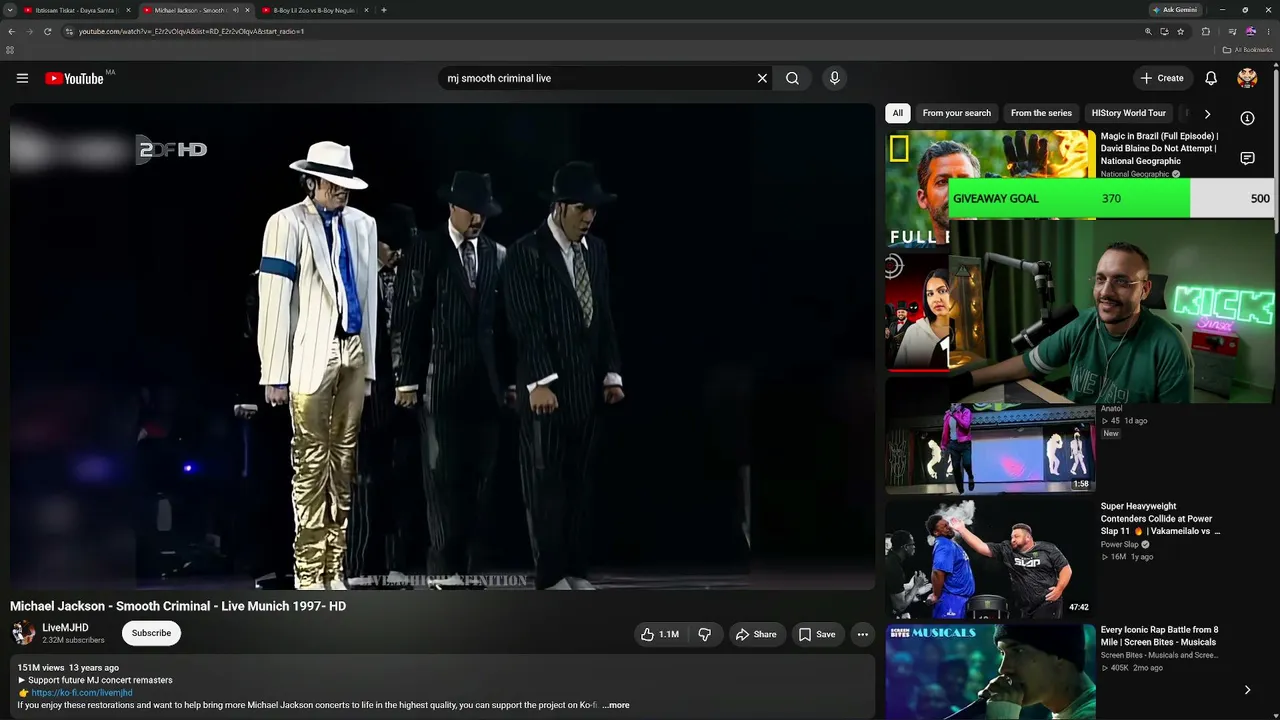
Task: Open the apps grid in bookmarks bar
Action: (10, 50)
